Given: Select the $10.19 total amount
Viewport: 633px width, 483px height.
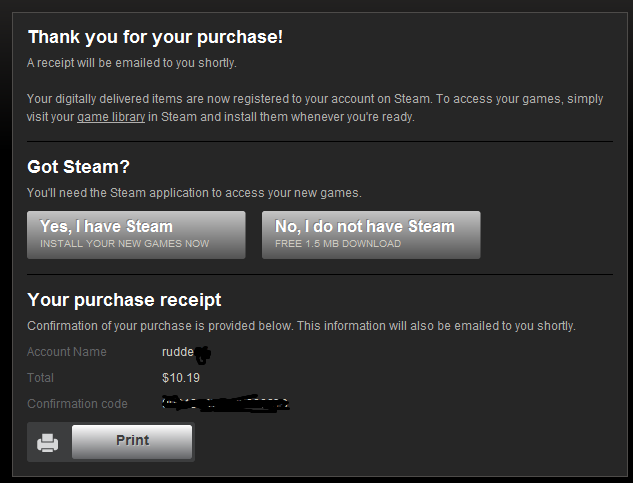Looking at the screenshot, I should click(181, 378).
